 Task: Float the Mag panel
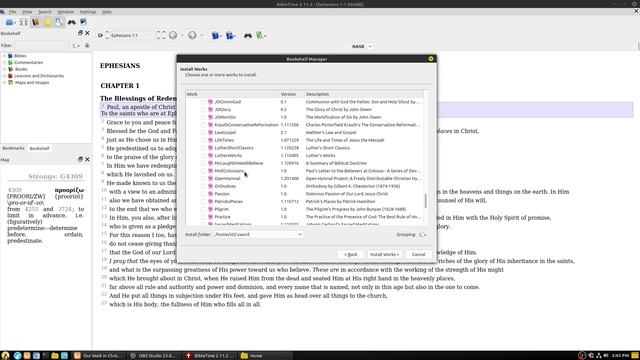click(x=80, y=159)
